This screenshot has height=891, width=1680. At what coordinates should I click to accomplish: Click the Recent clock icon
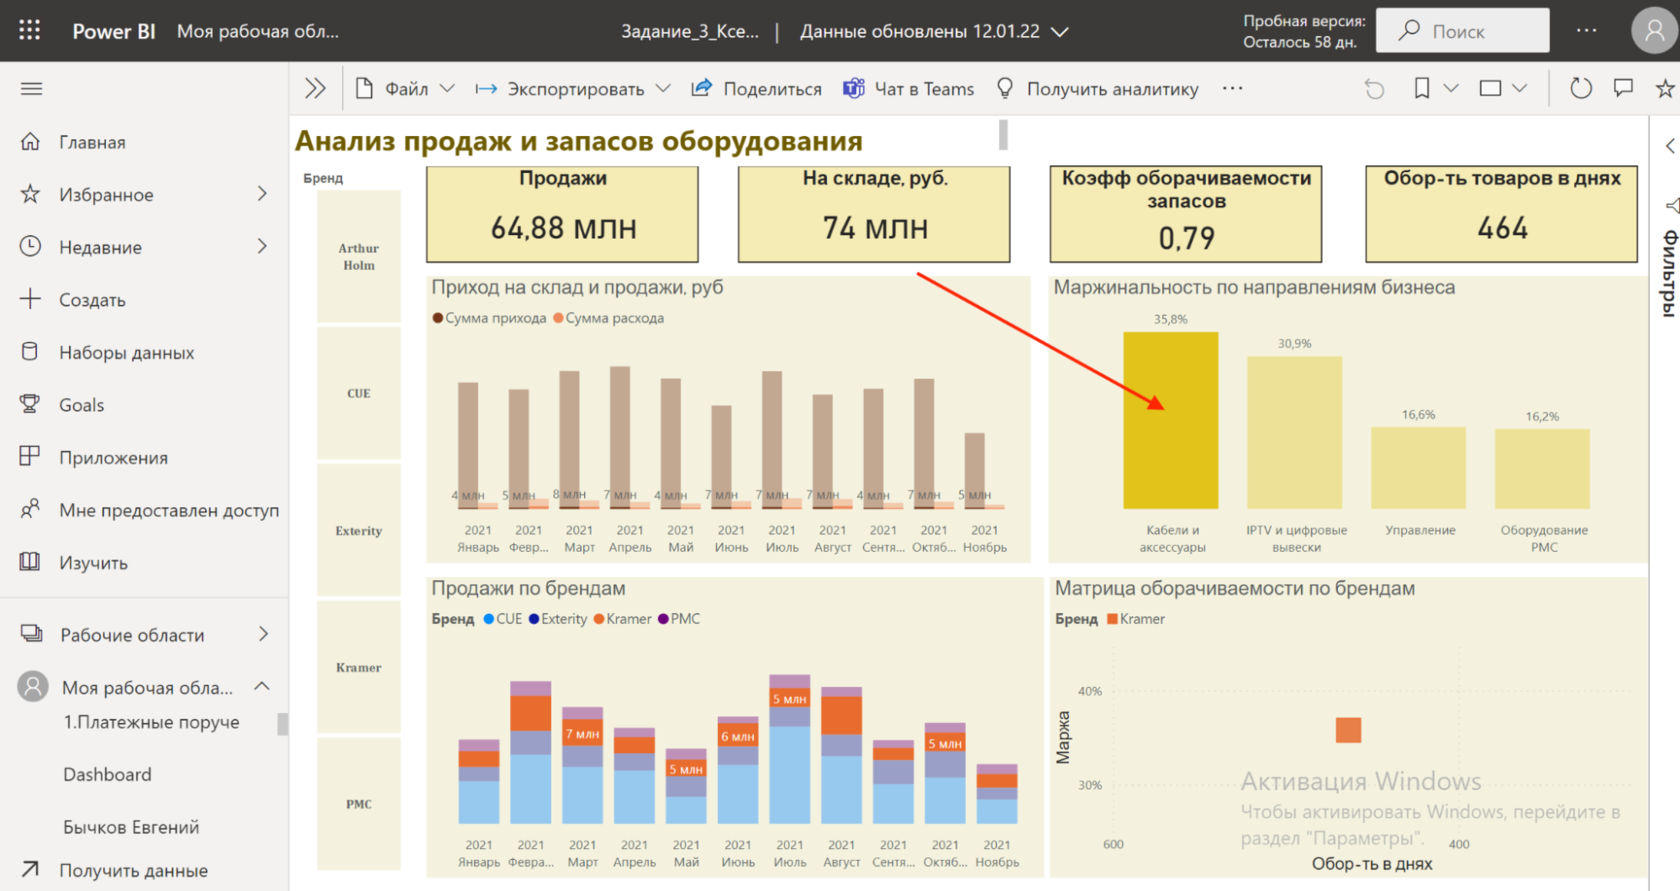pos(30,246)
